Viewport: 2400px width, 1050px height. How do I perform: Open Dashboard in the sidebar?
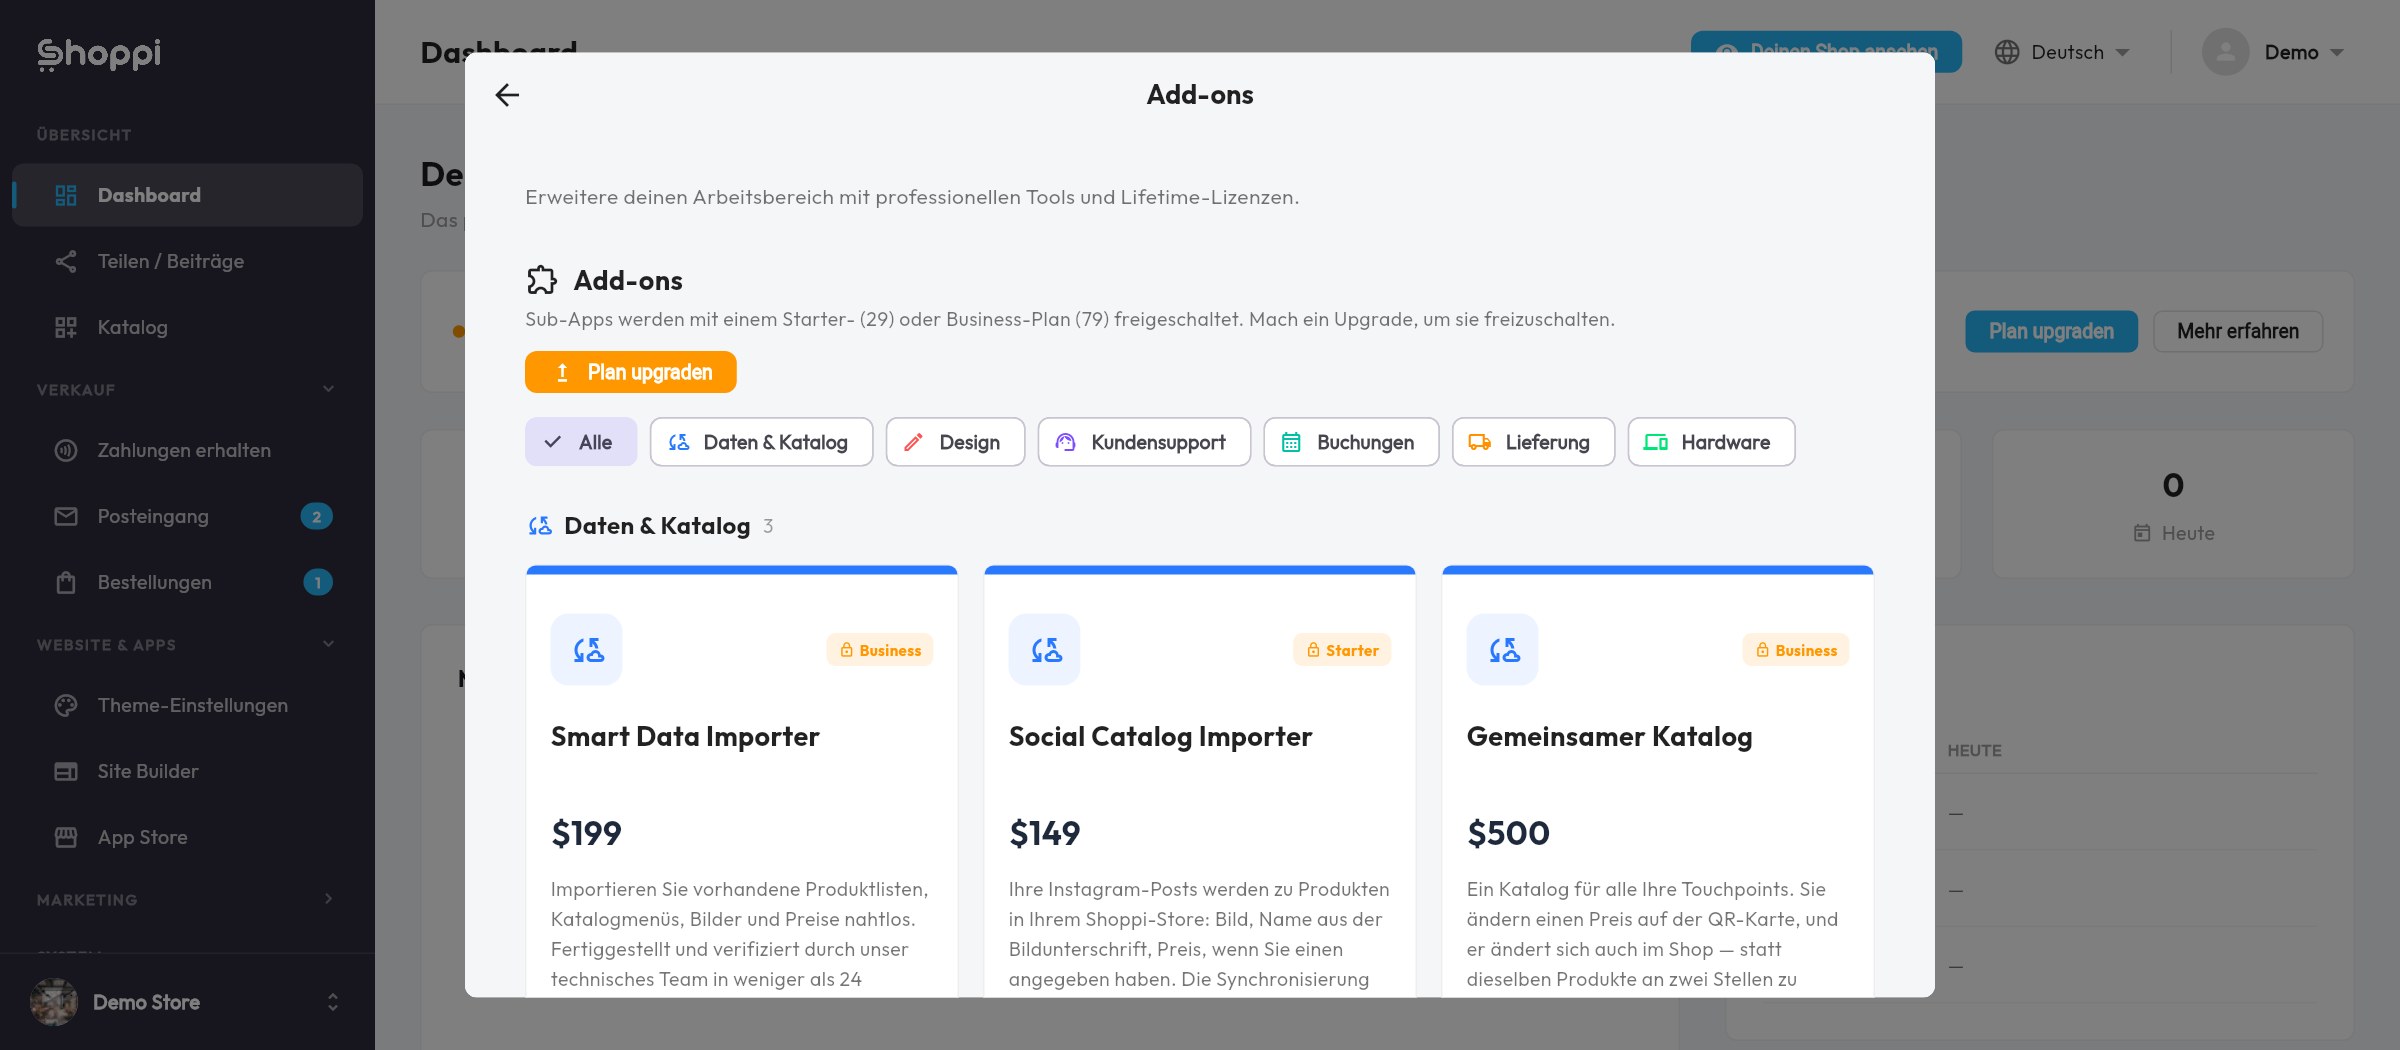tap(188, 195)
